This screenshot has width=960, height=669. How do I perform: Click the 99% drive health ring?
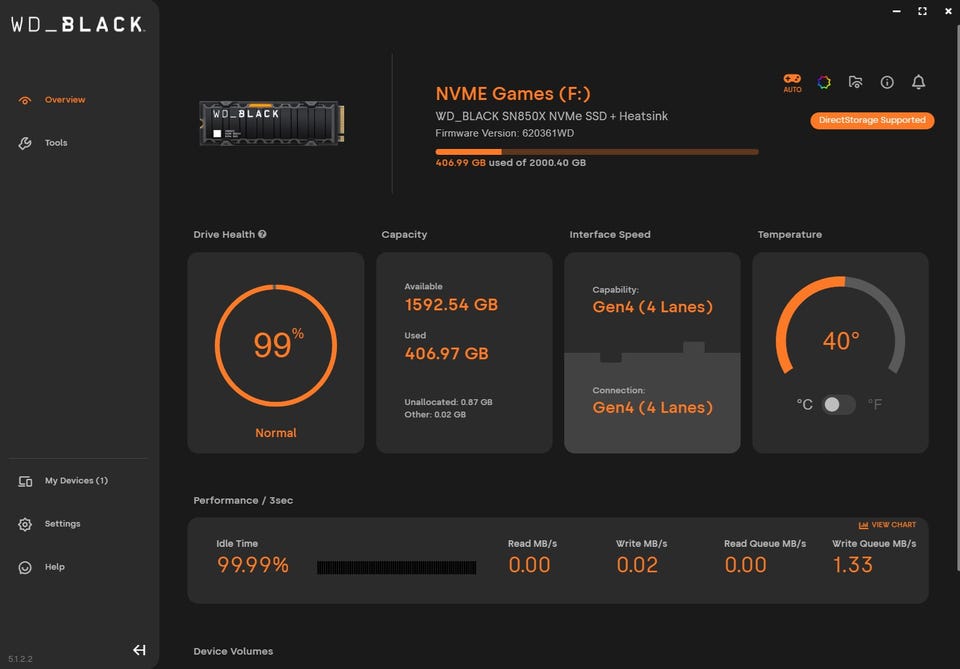click(276, 346)
